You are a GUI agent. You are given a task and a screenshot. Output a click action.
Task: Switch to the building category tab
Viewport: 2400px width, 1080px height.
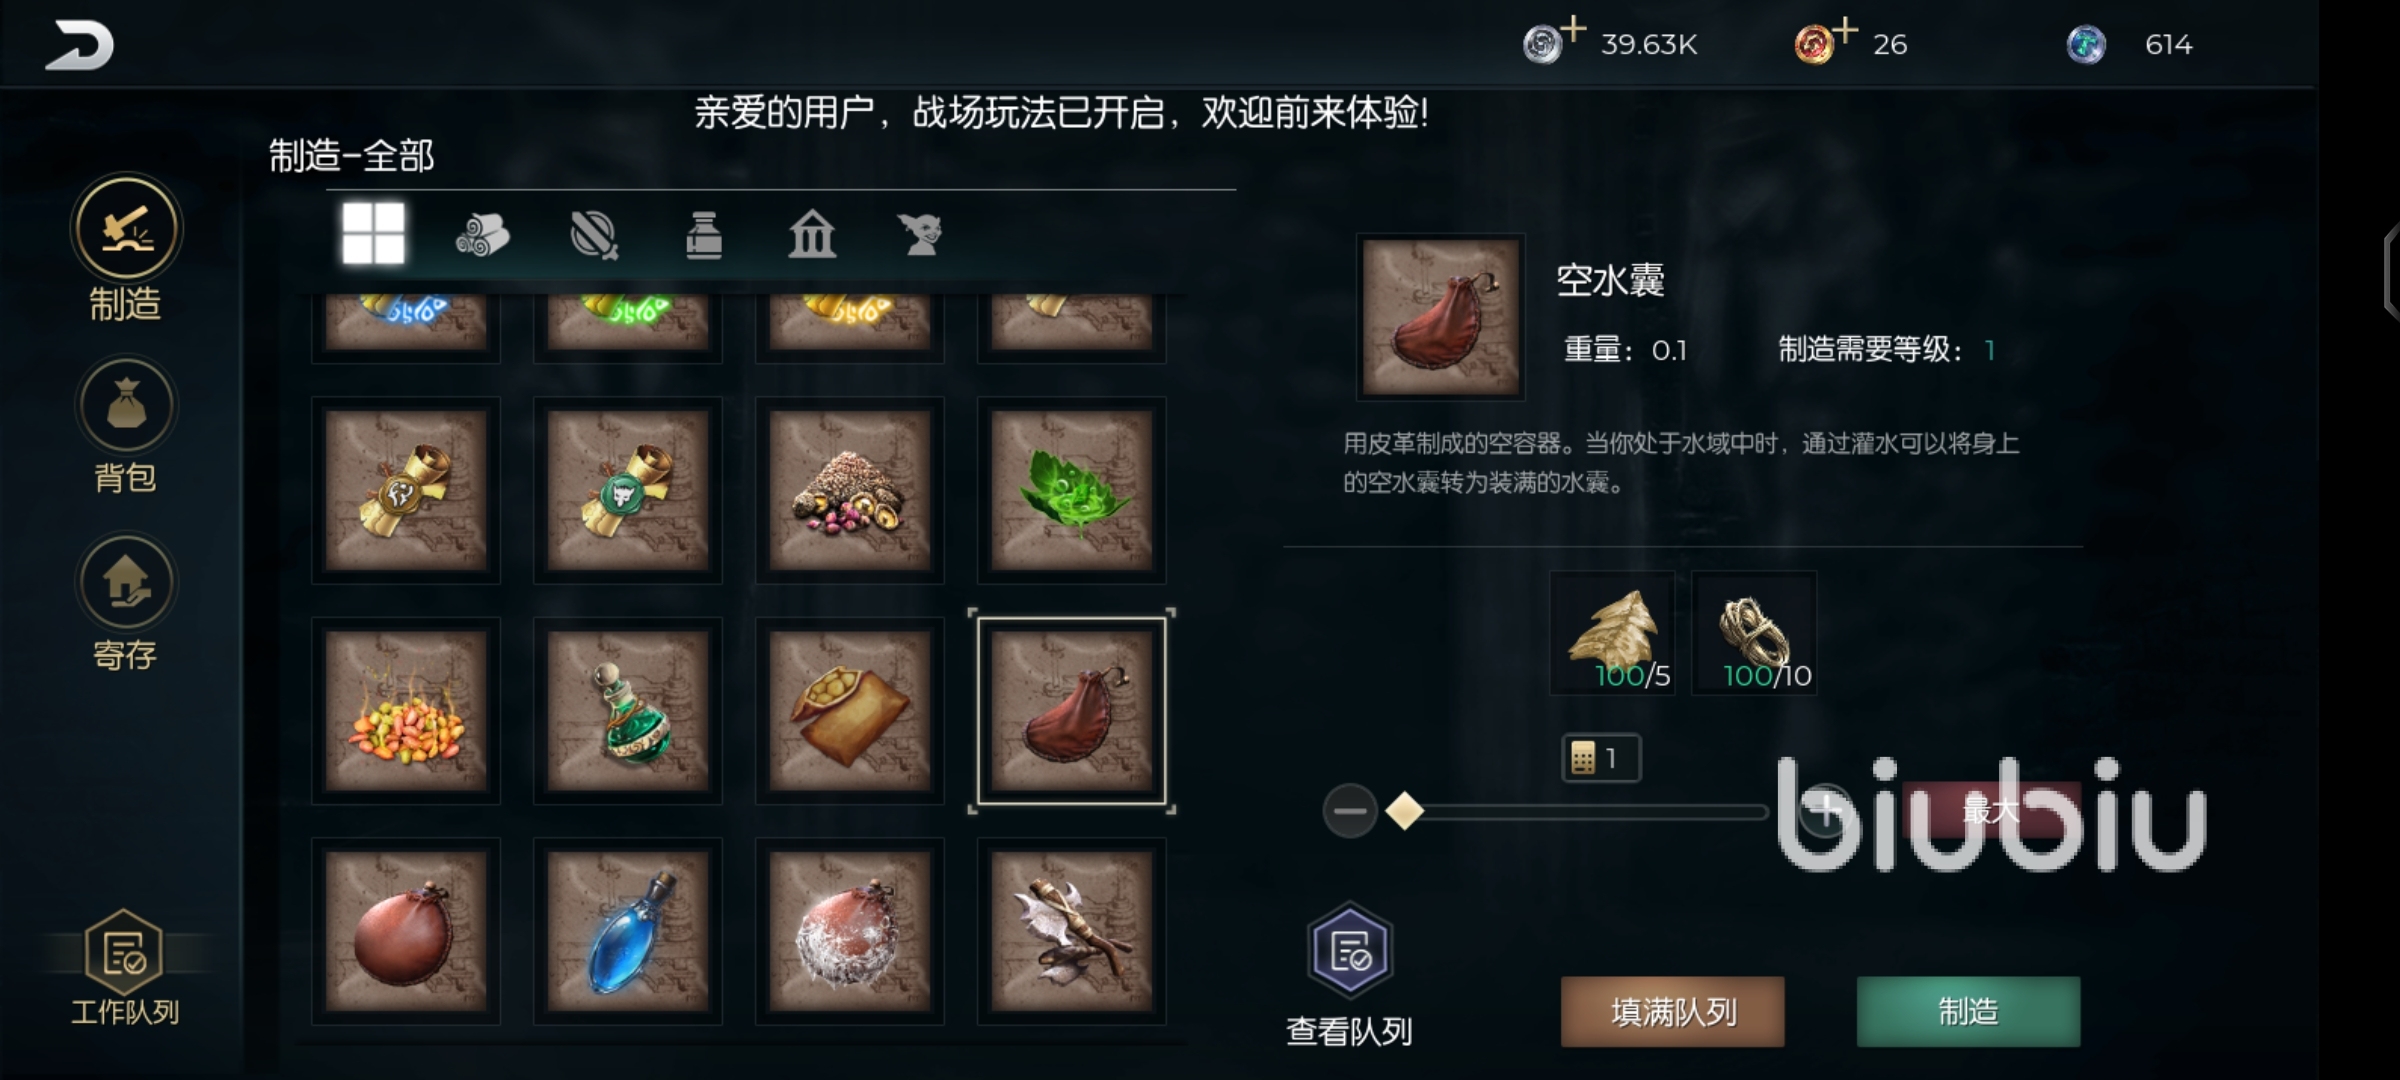pyautogui.click(x=812, y=235)
